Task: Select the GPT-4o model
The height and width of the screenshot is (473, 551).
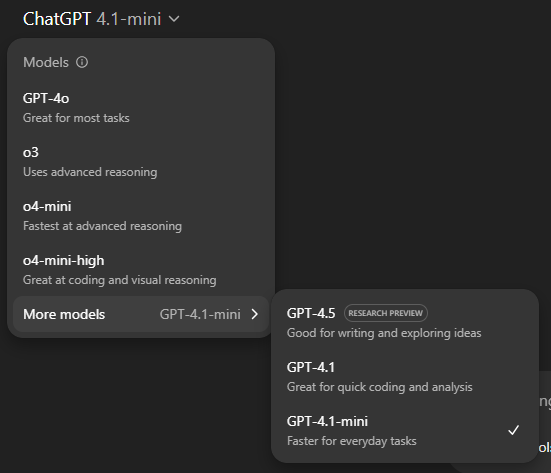Action: click(141, 108)
